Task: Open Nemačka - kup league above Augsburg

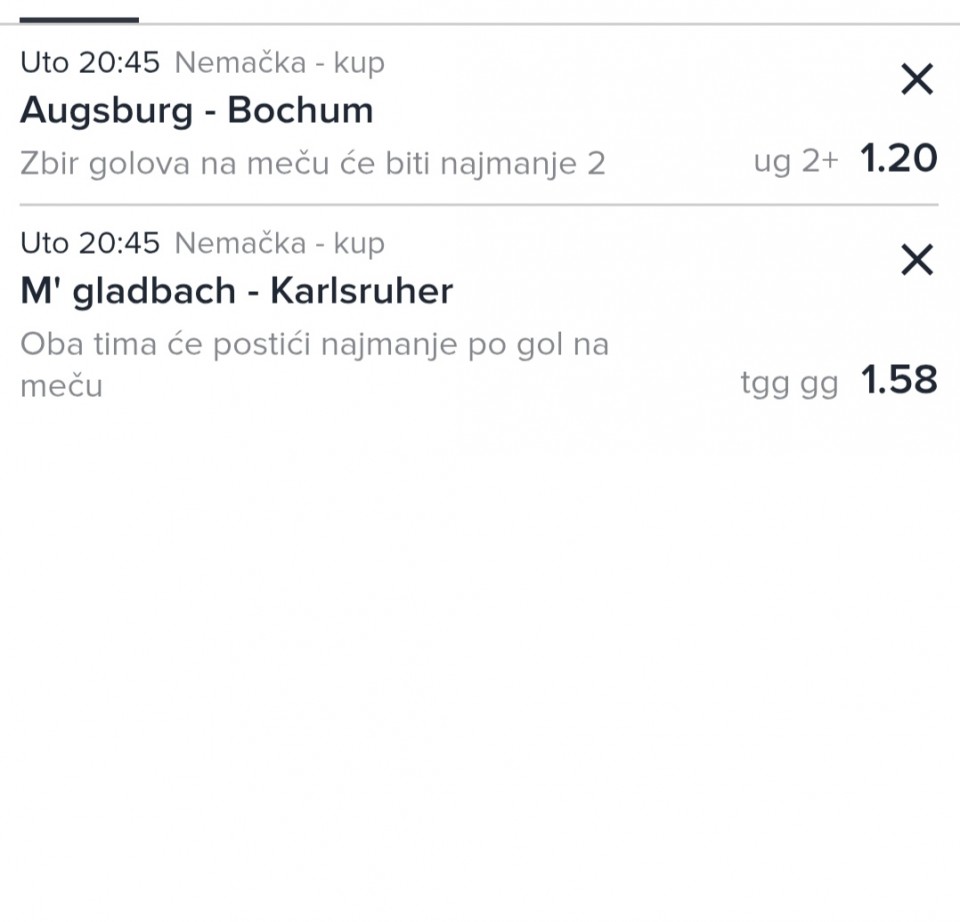Action: [280, 63]
